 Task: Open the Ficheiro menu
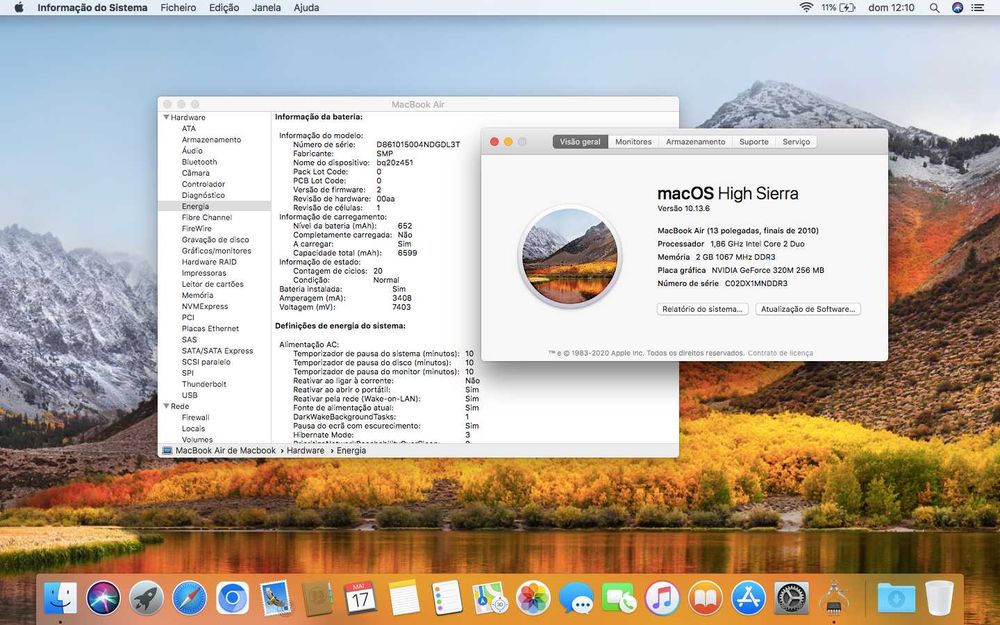pyautogui.click(x=178, y=8)
